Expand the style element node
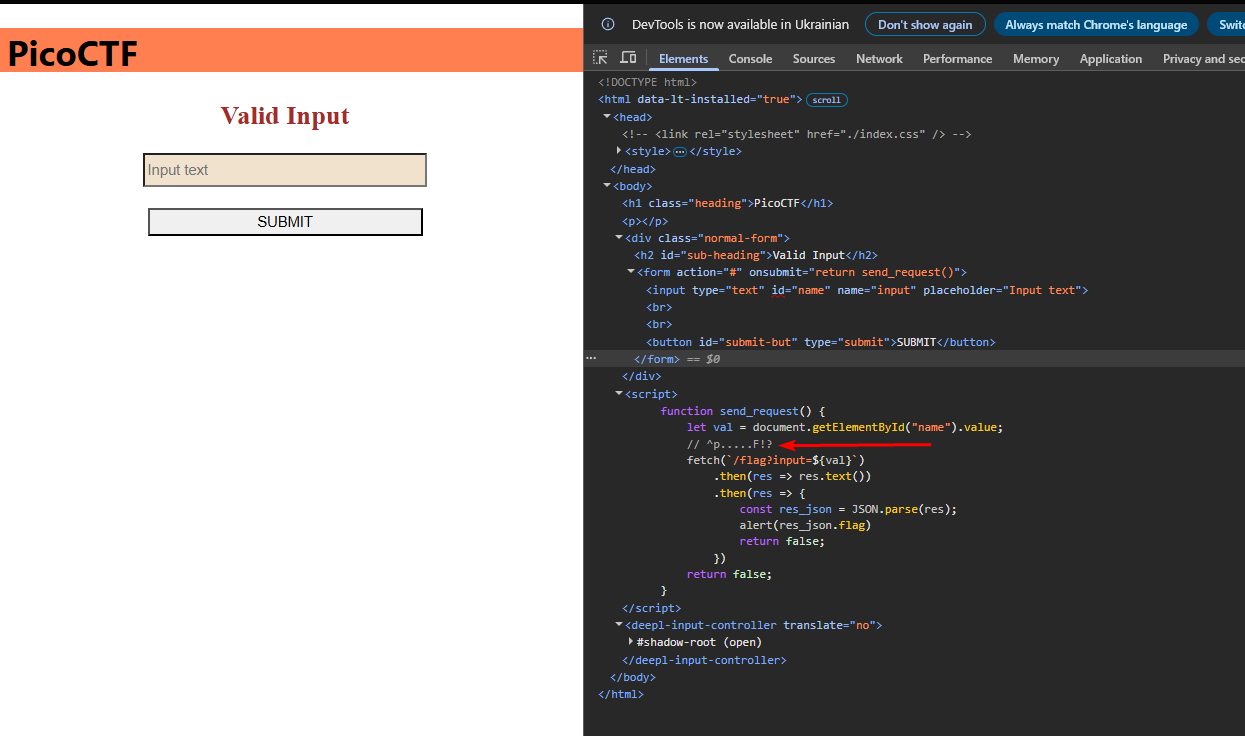The image size is (1245, 736). (620, 151)
